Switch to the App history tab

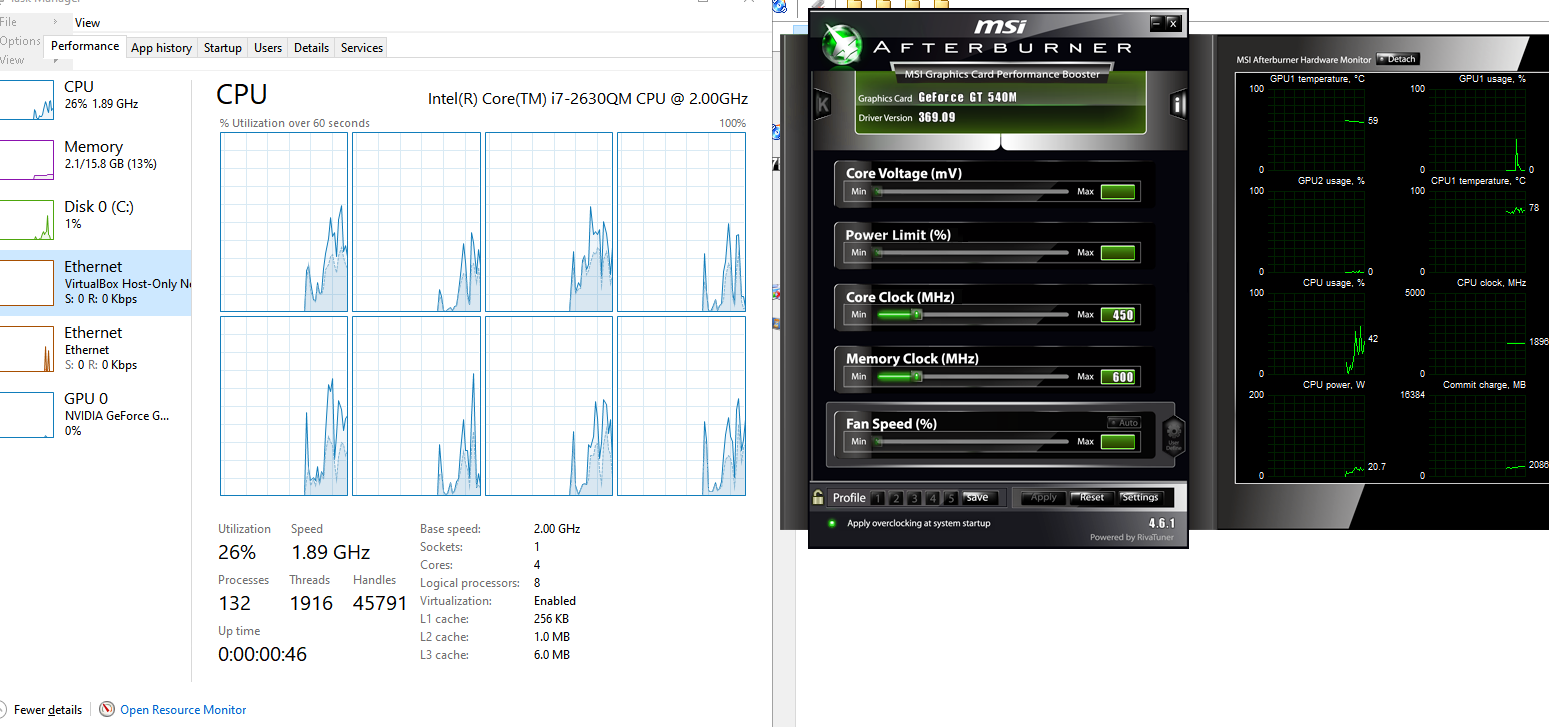pyautogui.click(x=161, y=48)
